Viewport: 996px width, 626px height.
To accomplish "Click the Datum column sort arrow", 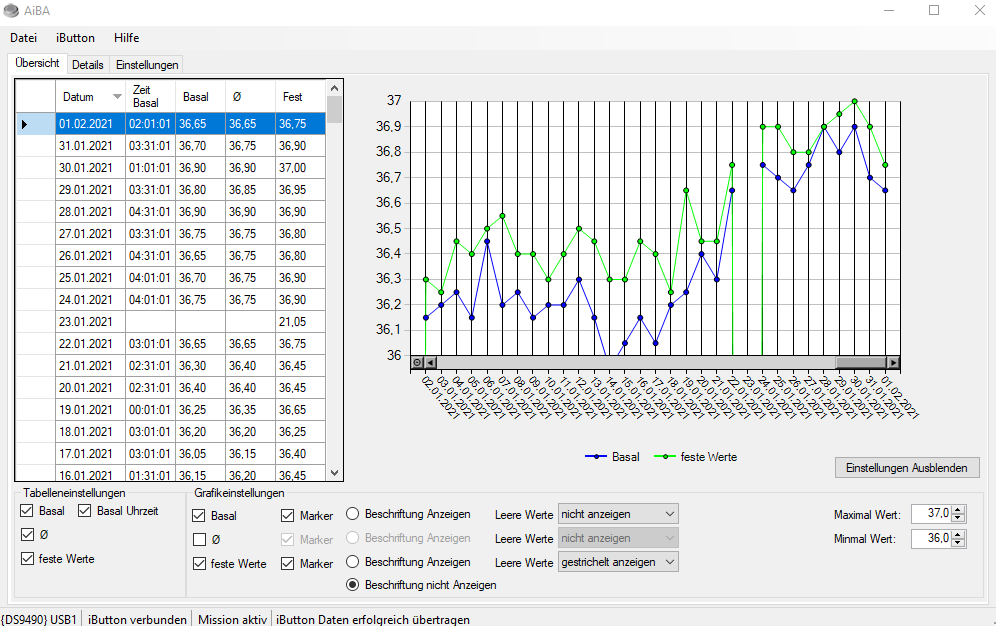I will coord(117,97).
